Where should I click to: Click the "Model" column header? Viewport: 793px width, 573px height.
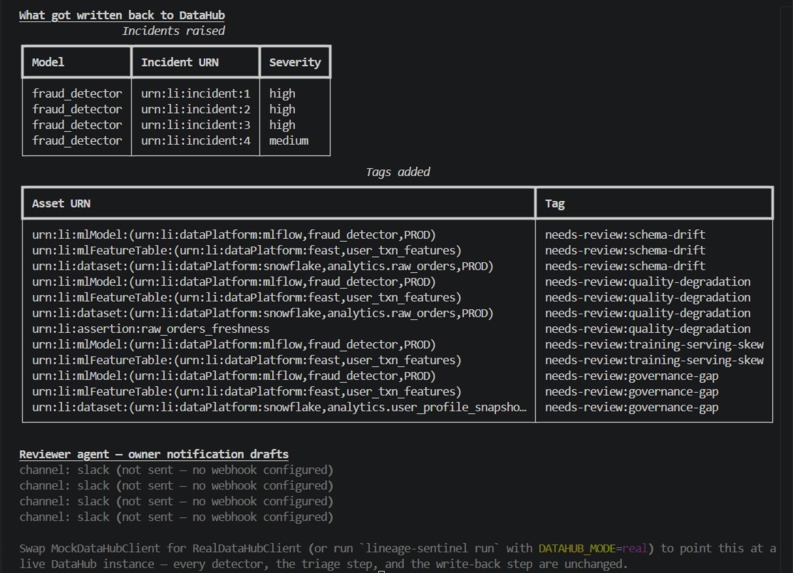click(48, 62)
